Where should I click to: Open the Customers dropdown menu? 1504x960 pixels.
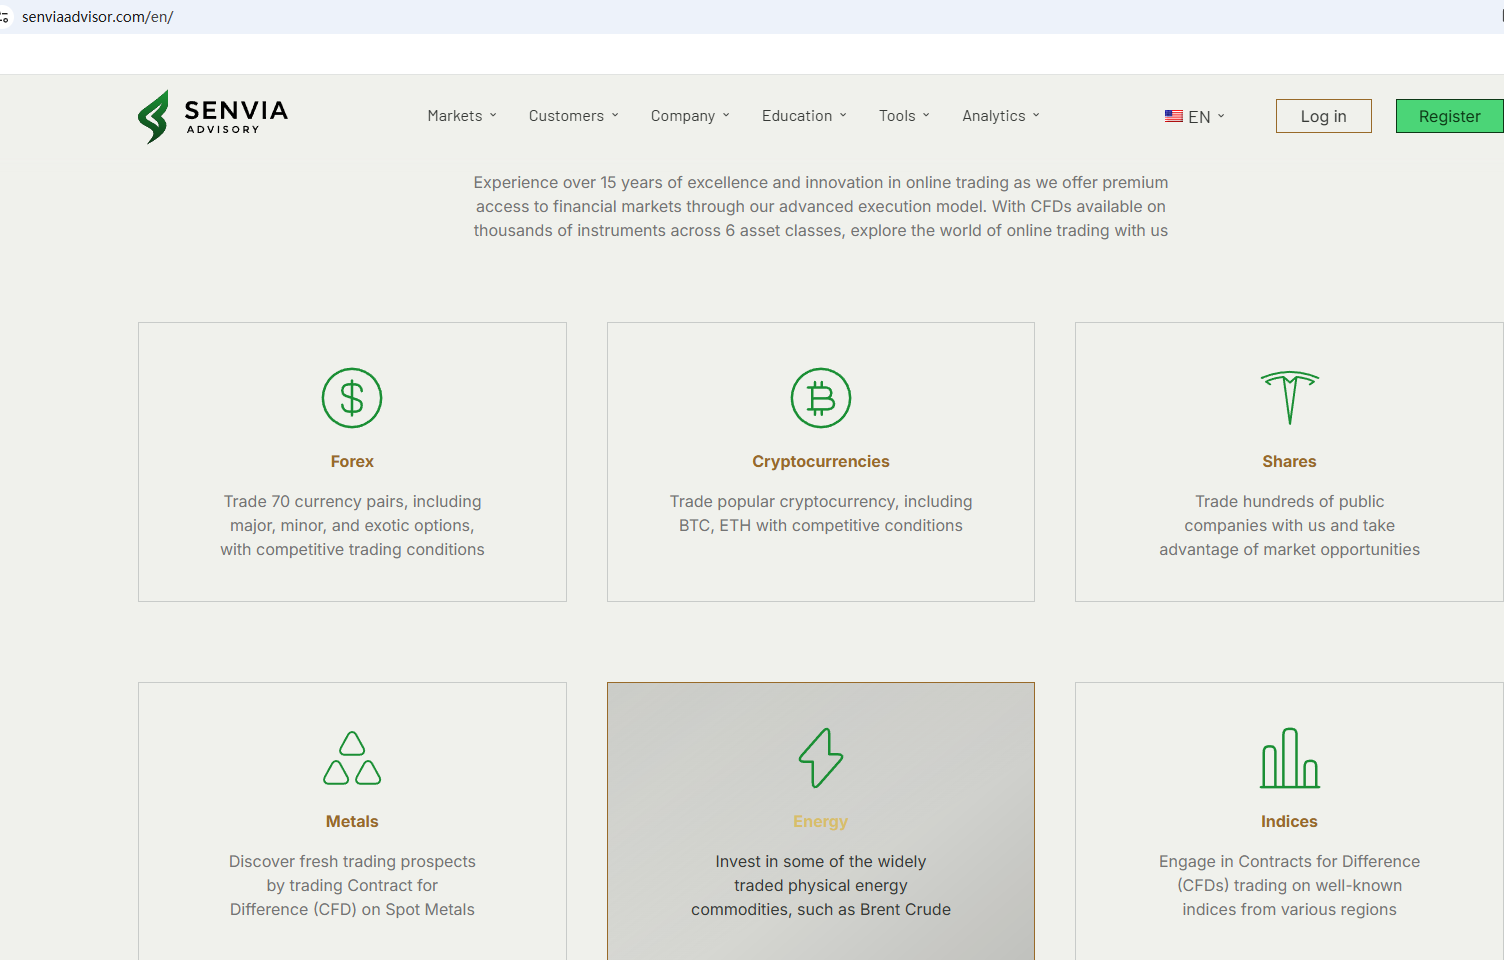(x=573, y=116)
